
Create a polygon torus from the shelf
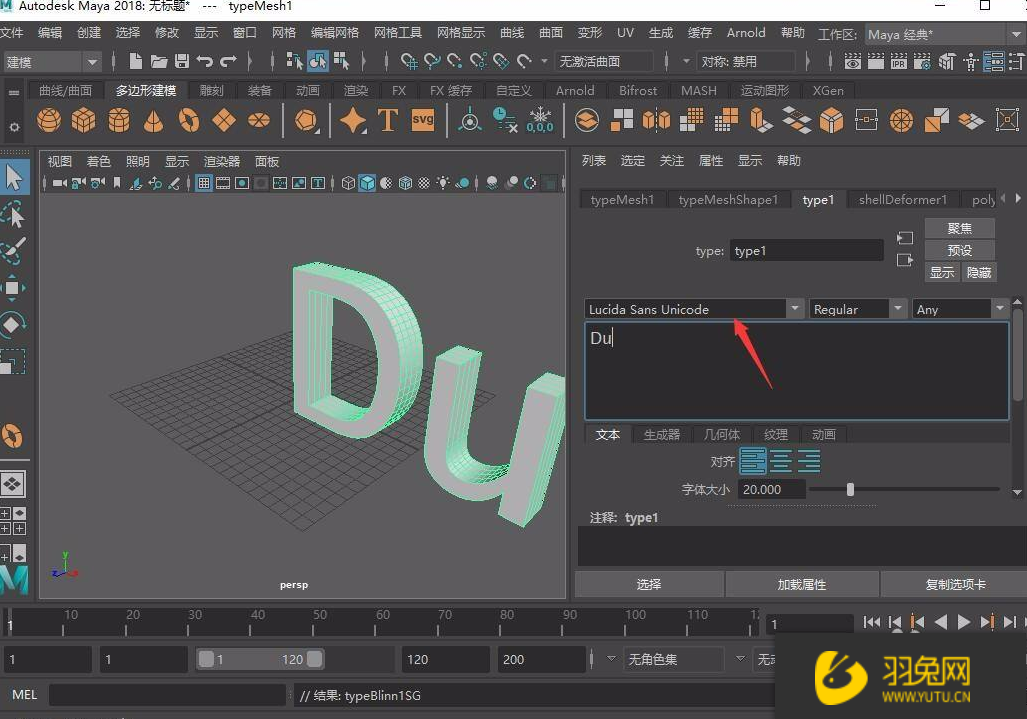click(x=188, y=120)
